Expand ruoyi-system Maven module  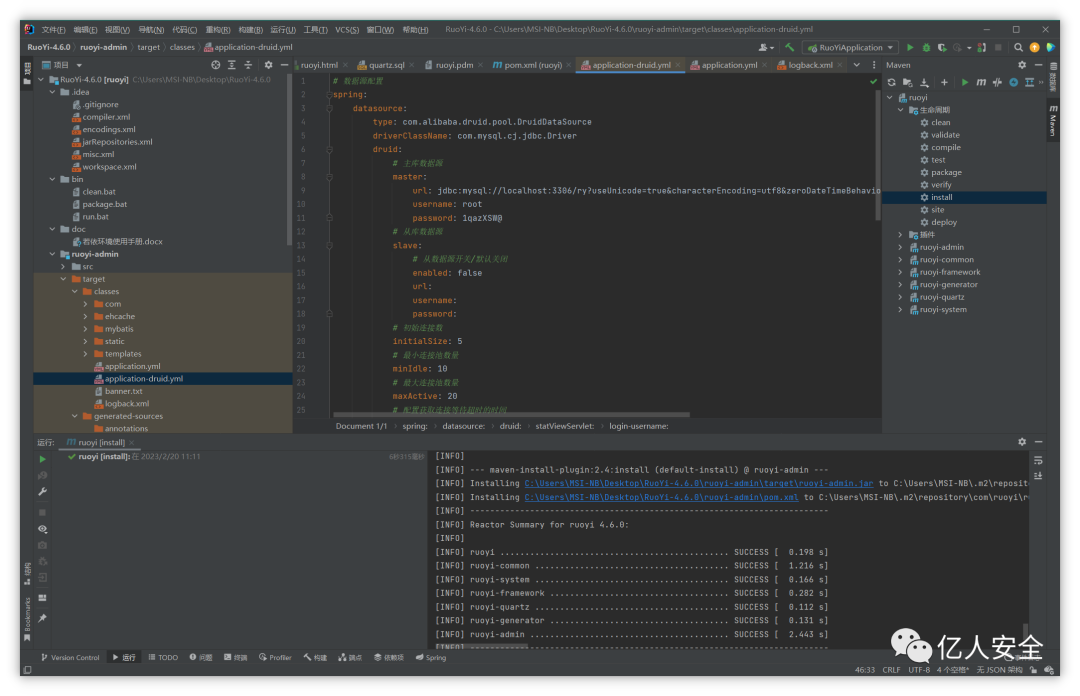[900, 310]
